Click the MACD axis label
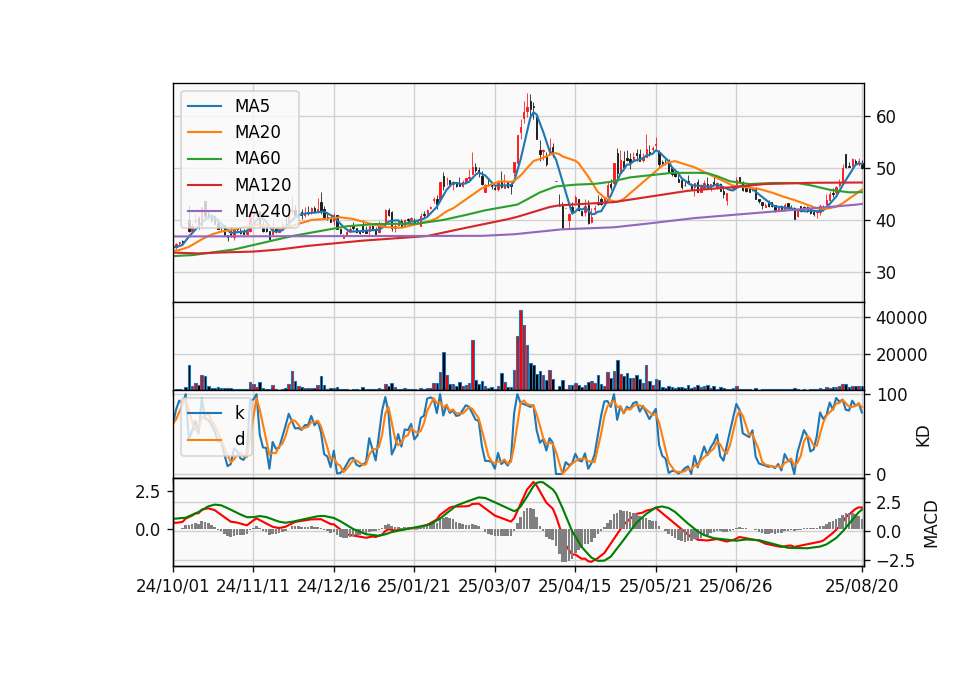Screen dimensions: 960x690 (x=931, y=524)
